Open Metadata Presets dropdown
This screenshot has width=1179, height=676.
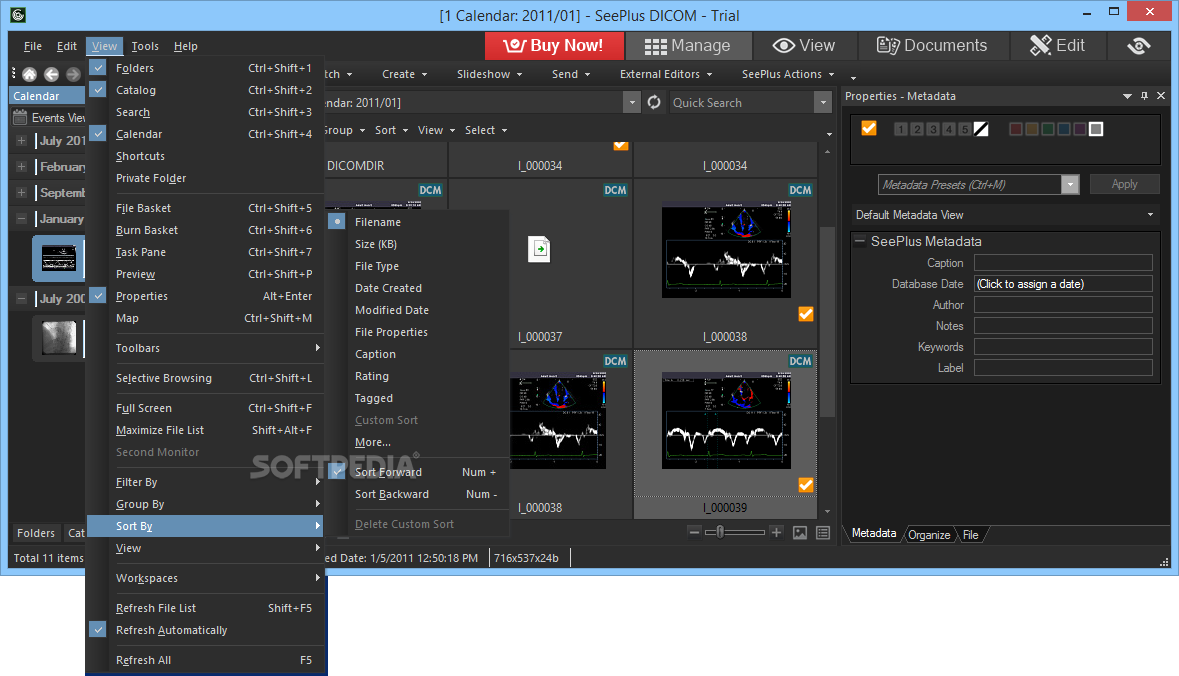pos(1070,184)
